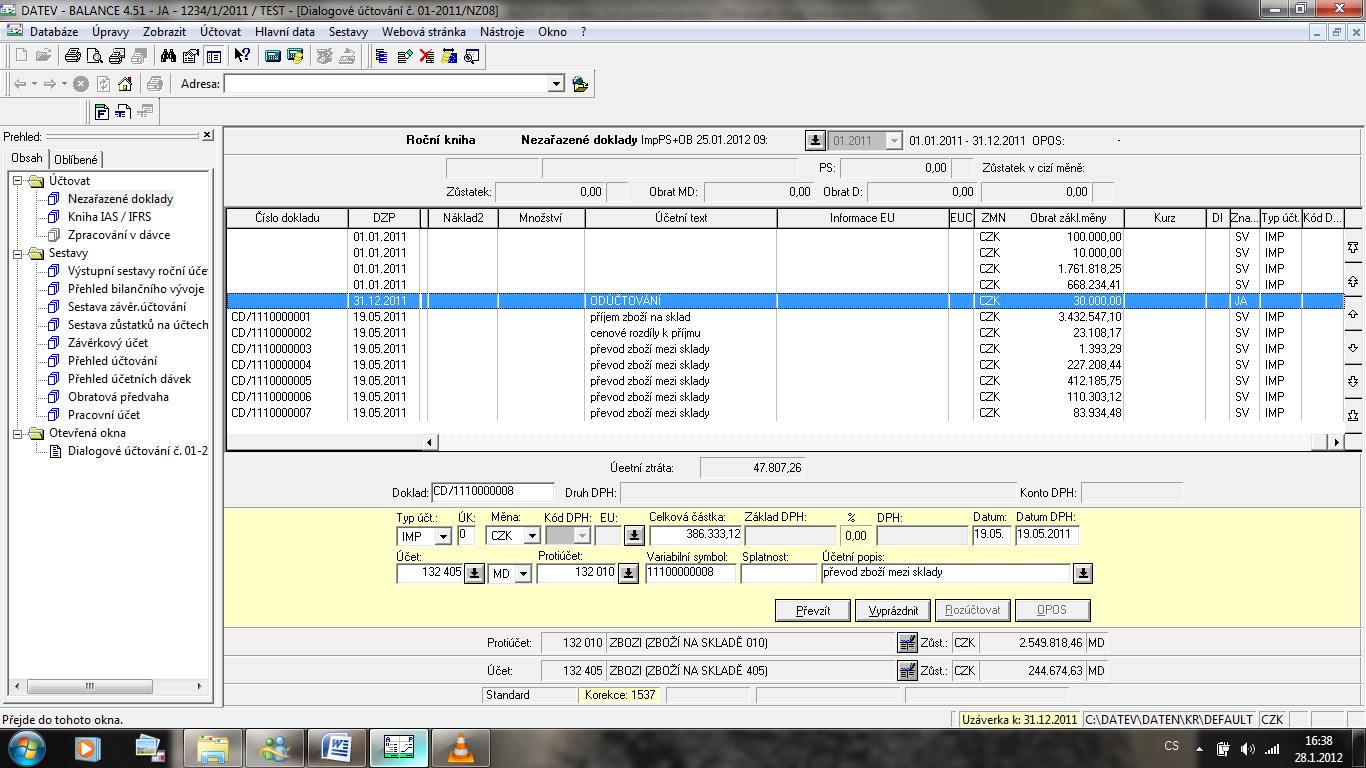
Task: Click the context help arrow question icon
Action: 242,56
